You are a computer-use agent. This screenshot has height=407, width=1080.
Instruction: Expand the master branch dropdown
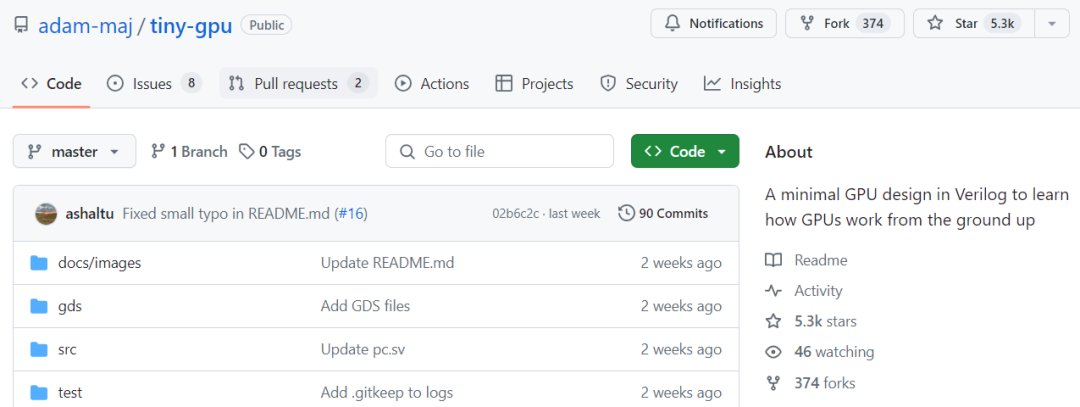73,152
